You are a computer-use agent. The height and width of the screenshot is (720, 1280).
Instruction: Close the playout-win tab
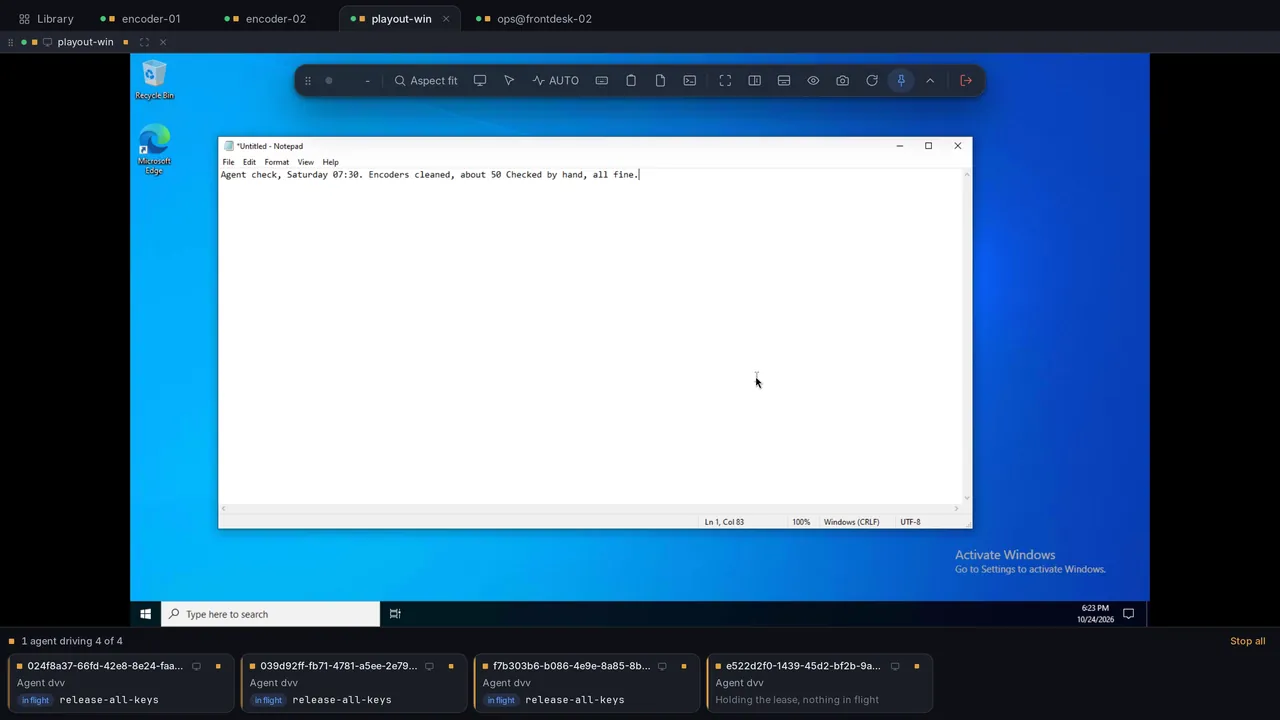click(x=446, y=19)
